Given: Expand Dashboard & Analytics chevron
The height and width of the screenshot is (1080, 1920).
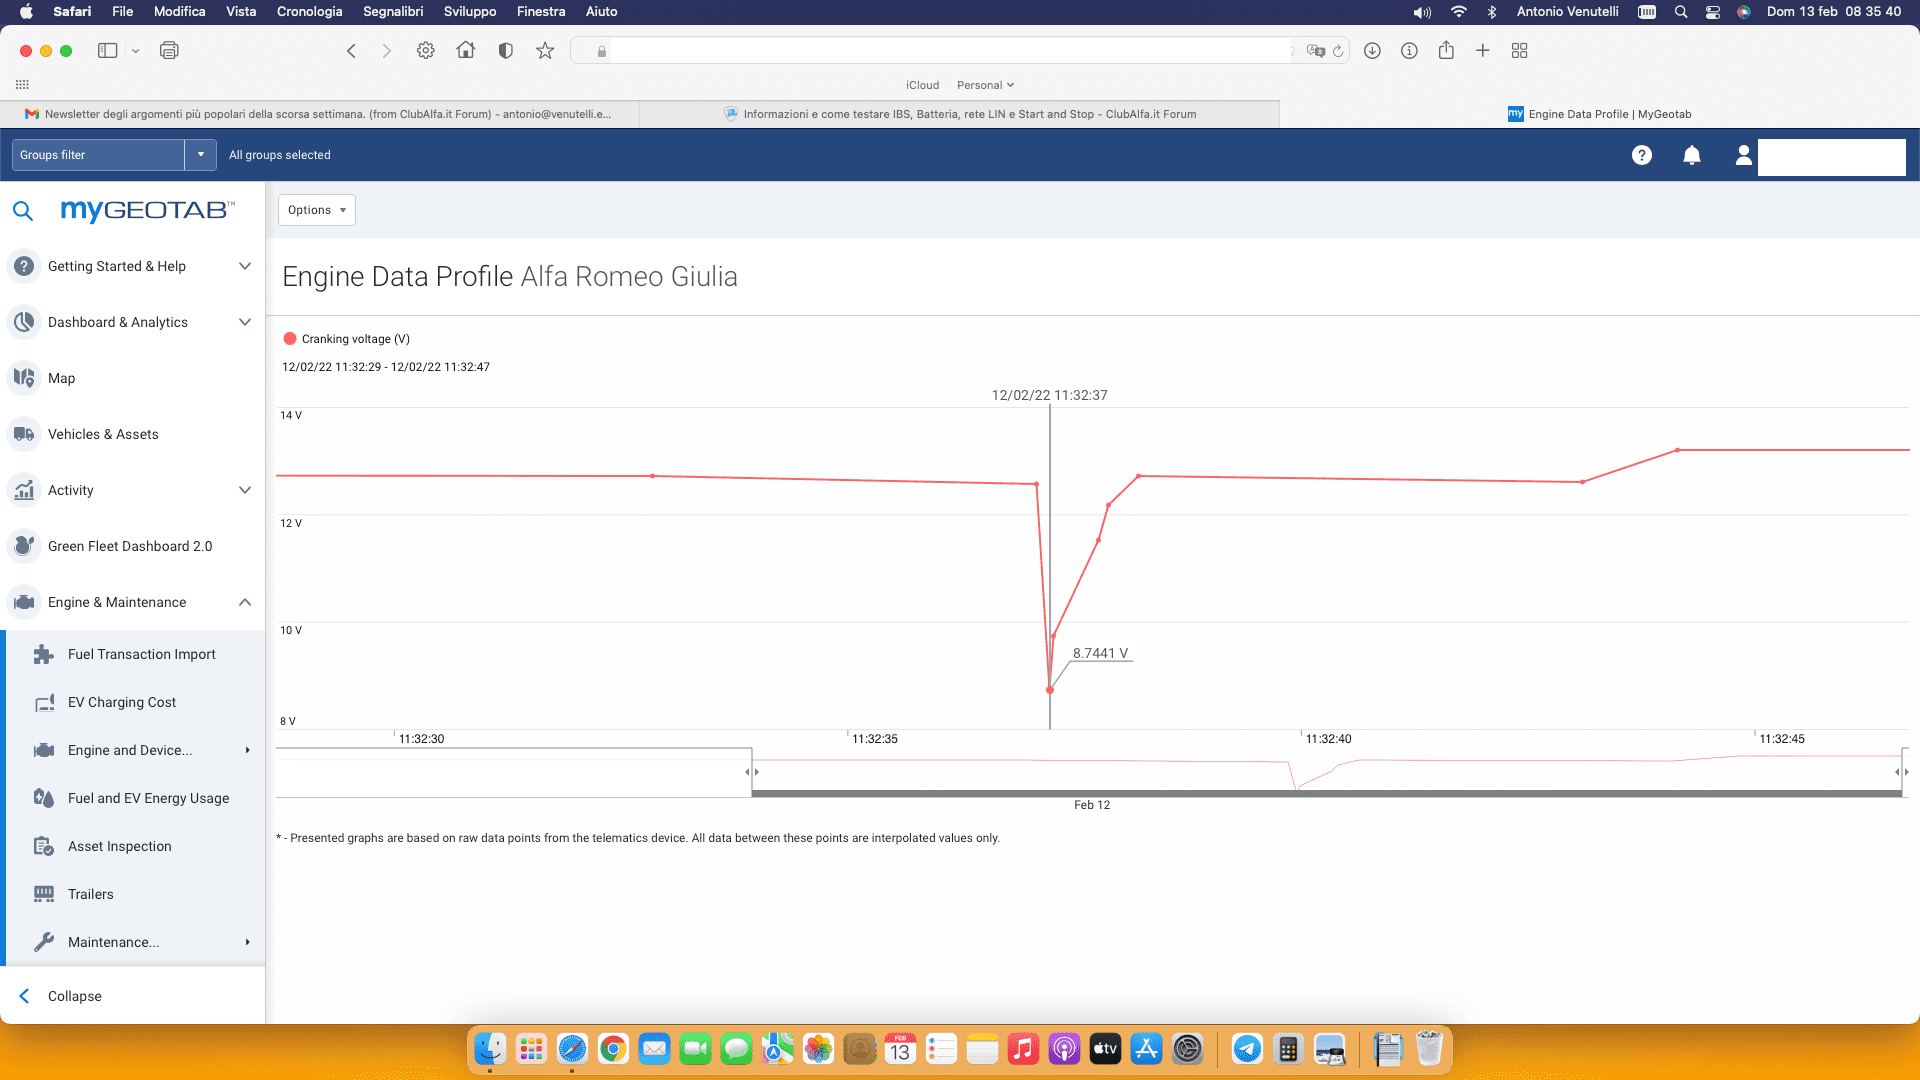Looking at the screenshot, I should pyautogui.click(x=245, y=322).
